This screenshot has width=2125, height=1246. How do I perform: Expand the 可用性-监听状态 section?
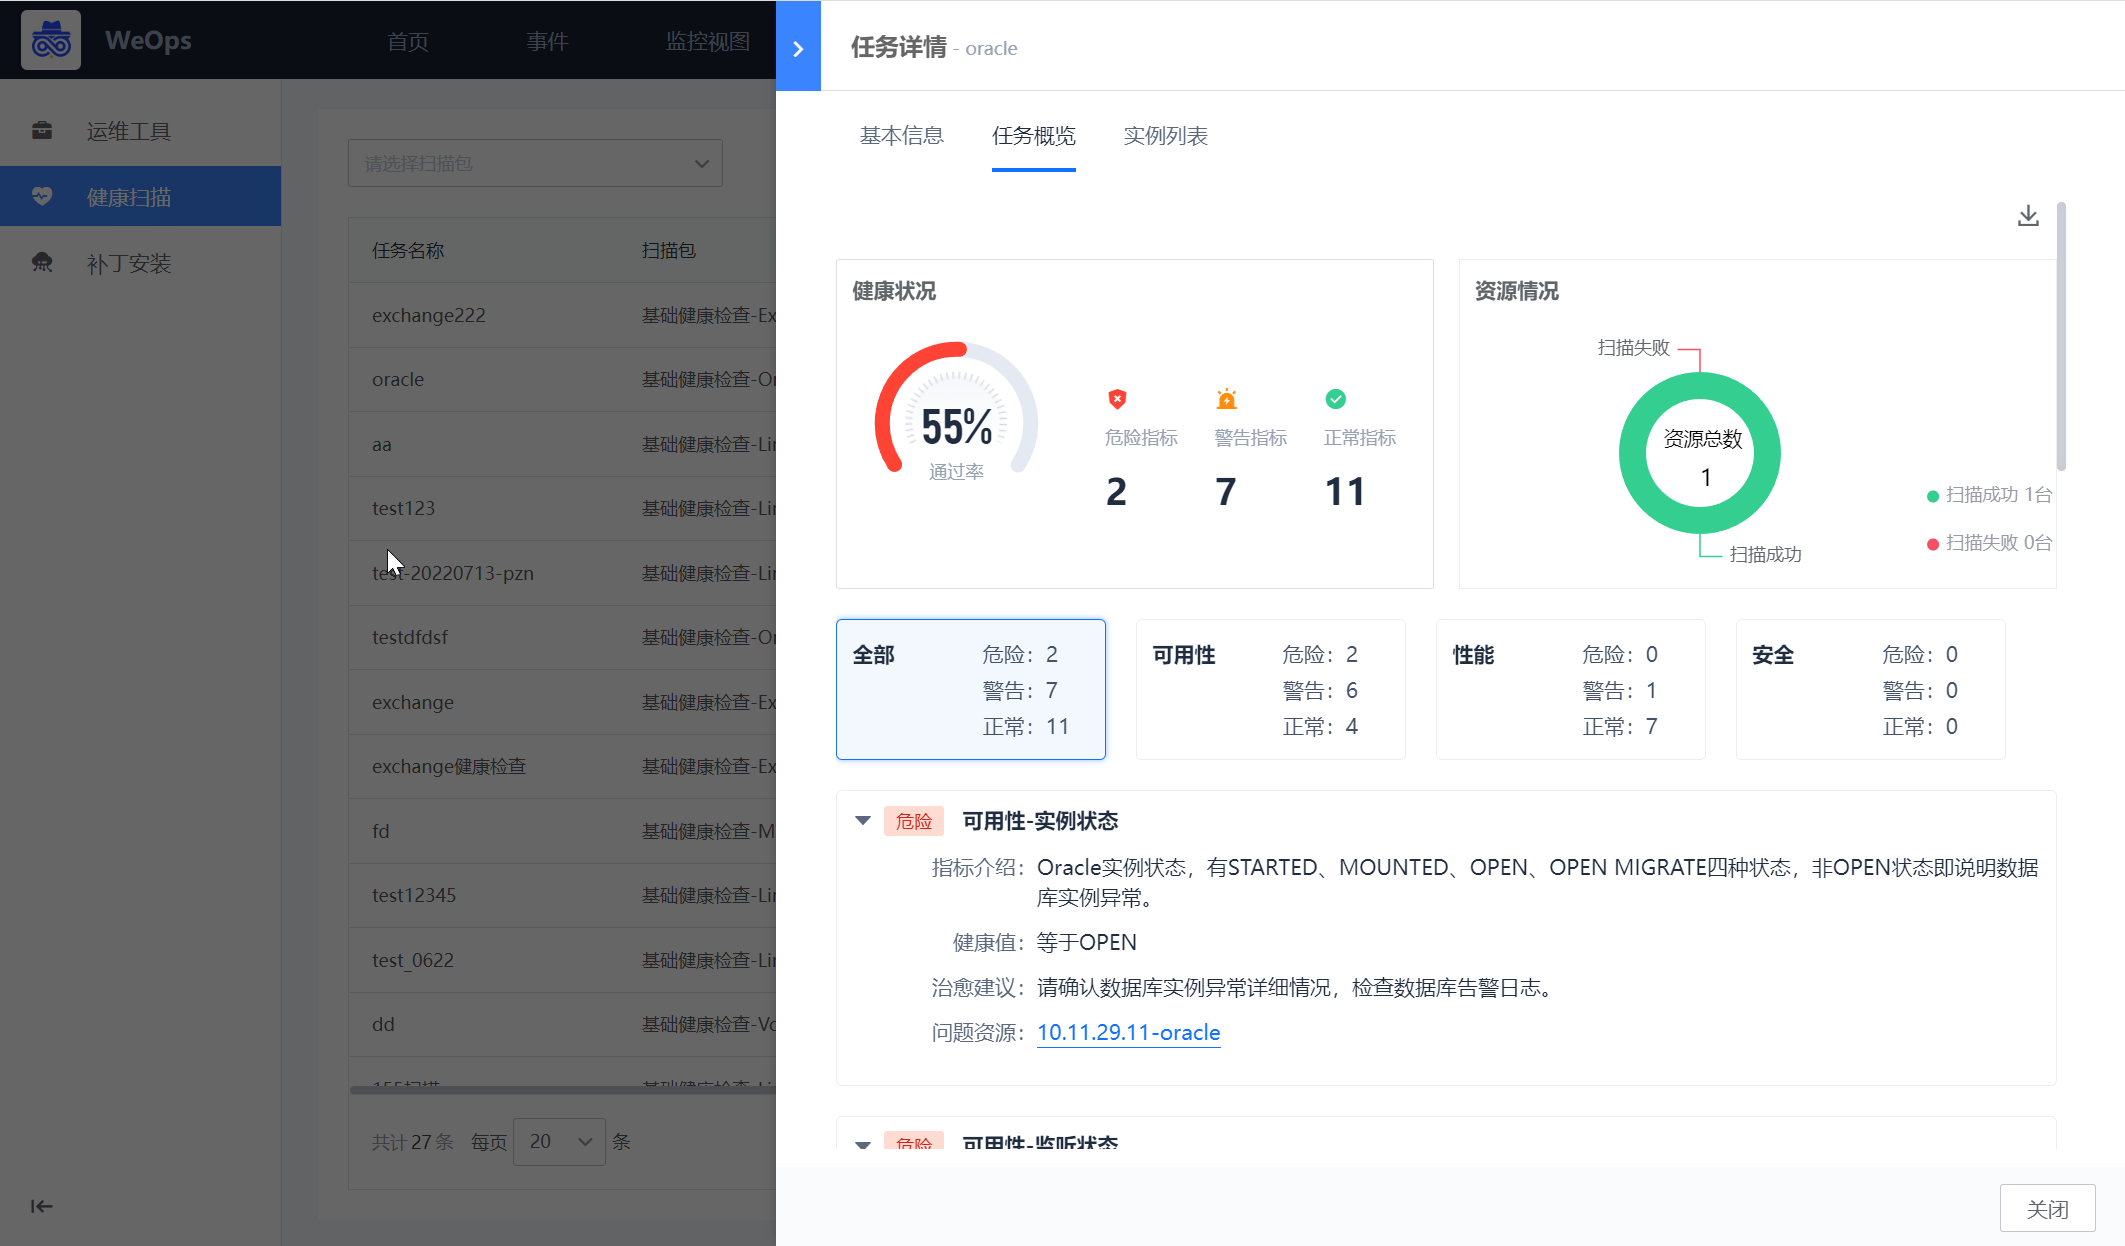(x=862, y=1144)
